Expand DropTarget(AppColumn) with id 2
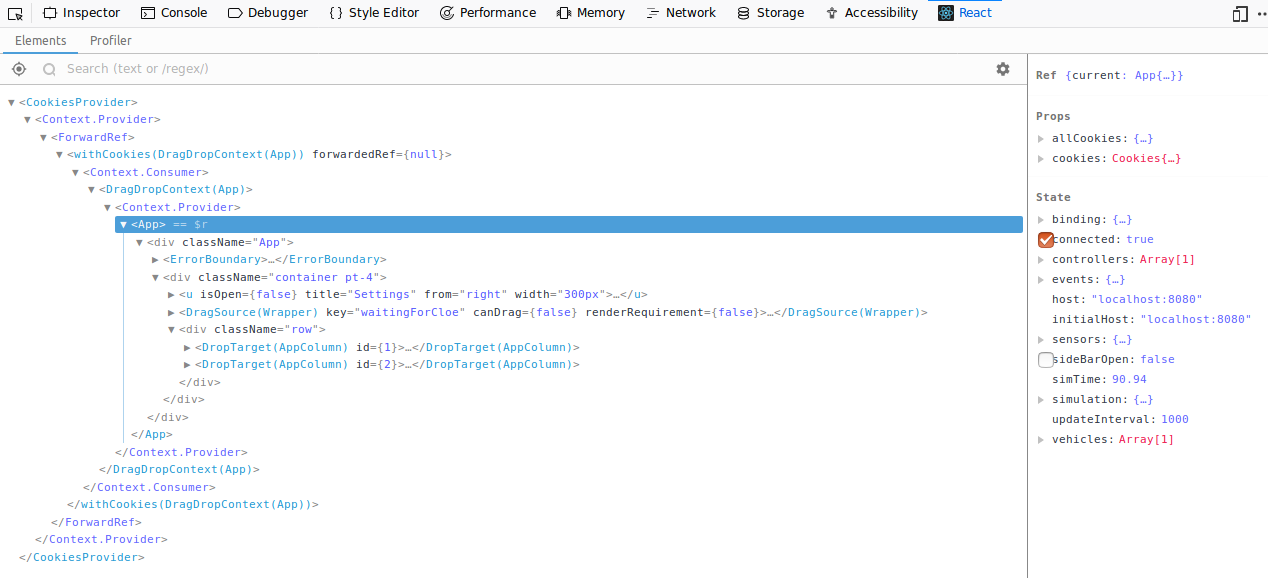This screenshot has height=578, width=1268. pyautogui.click(x=187, y=365)
